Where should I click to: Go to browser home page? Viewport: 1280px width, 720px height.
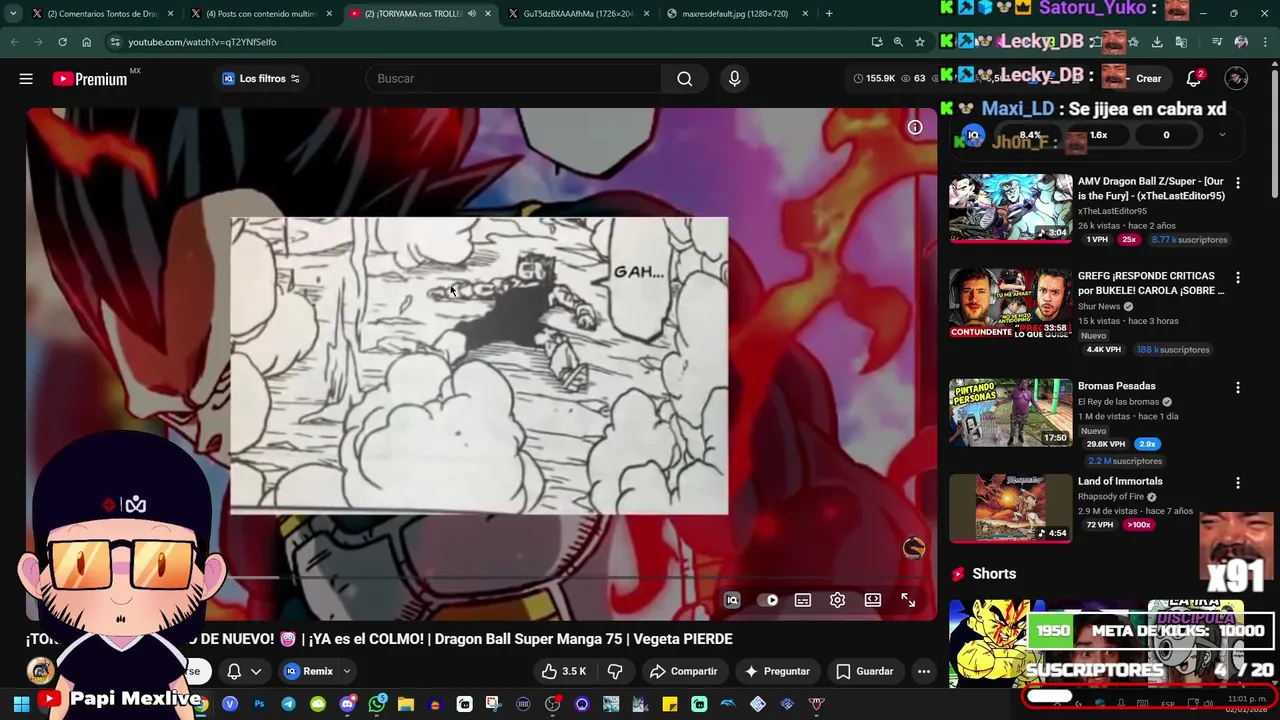pos(86,42)
